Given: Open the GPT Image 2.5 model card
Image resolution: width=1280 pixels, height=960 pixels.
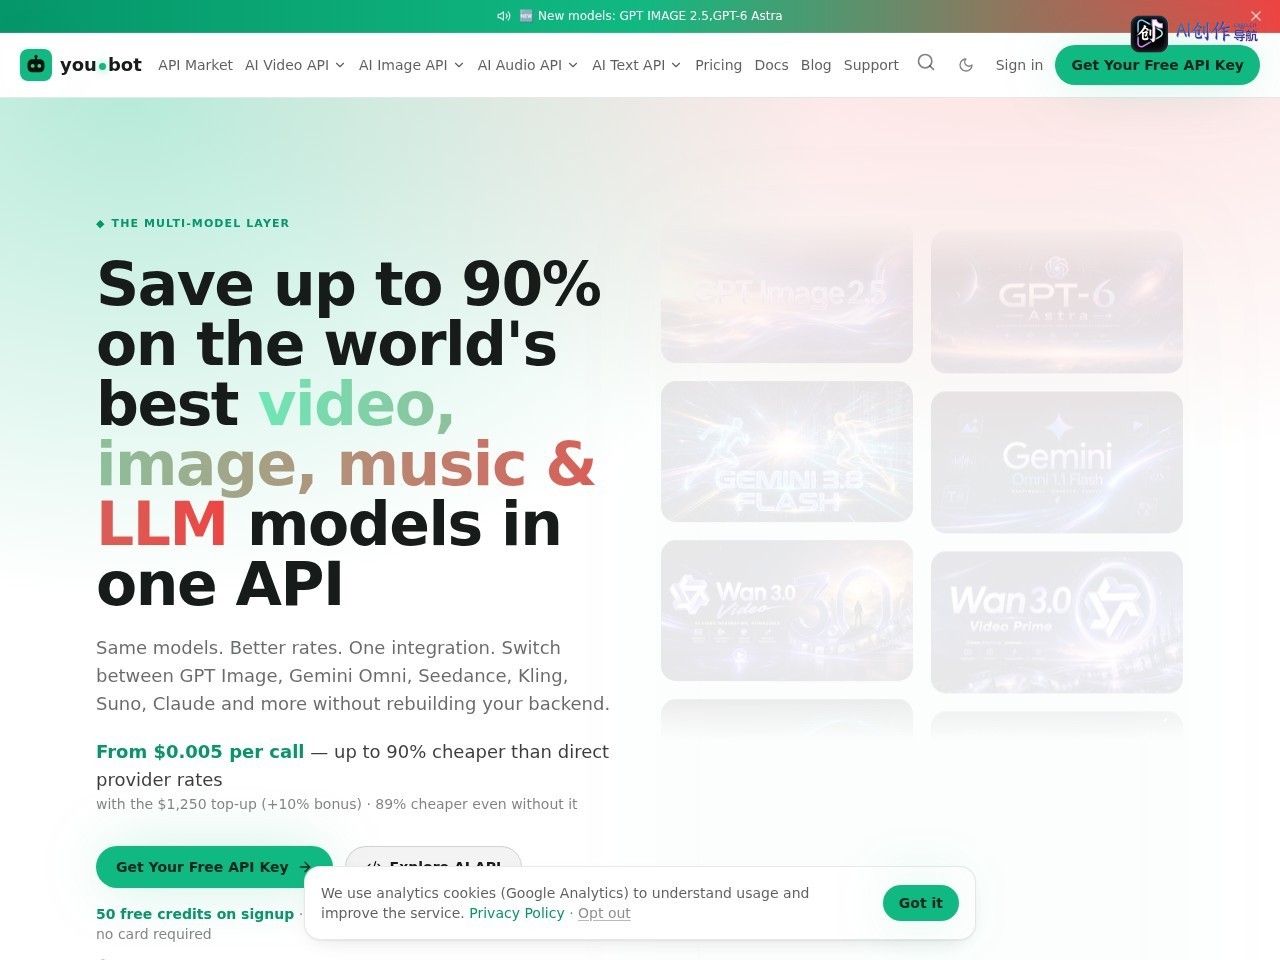Looking at the screenshot, I should pyautogui.click(x=787, y=292).
